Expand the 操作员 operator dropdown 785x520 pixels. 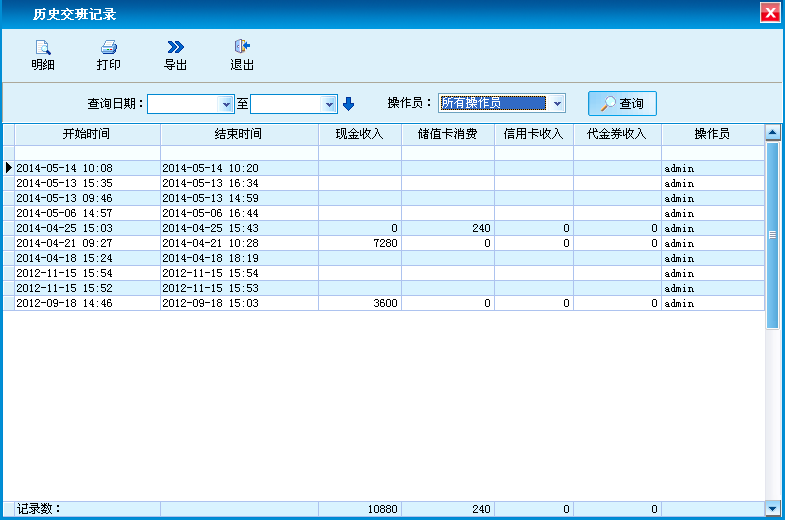point(558,103)
